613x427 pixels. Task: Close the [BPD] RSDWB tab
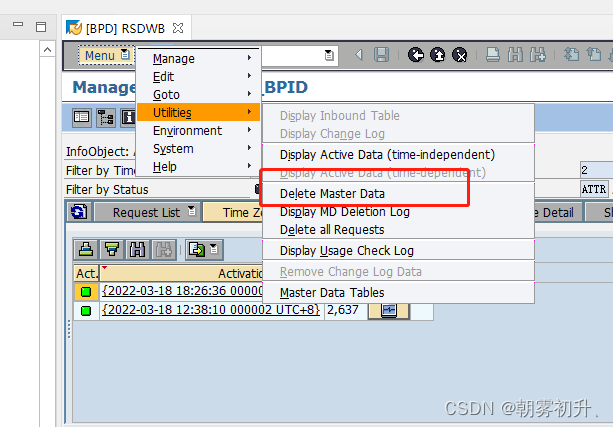tap(178, 28)
